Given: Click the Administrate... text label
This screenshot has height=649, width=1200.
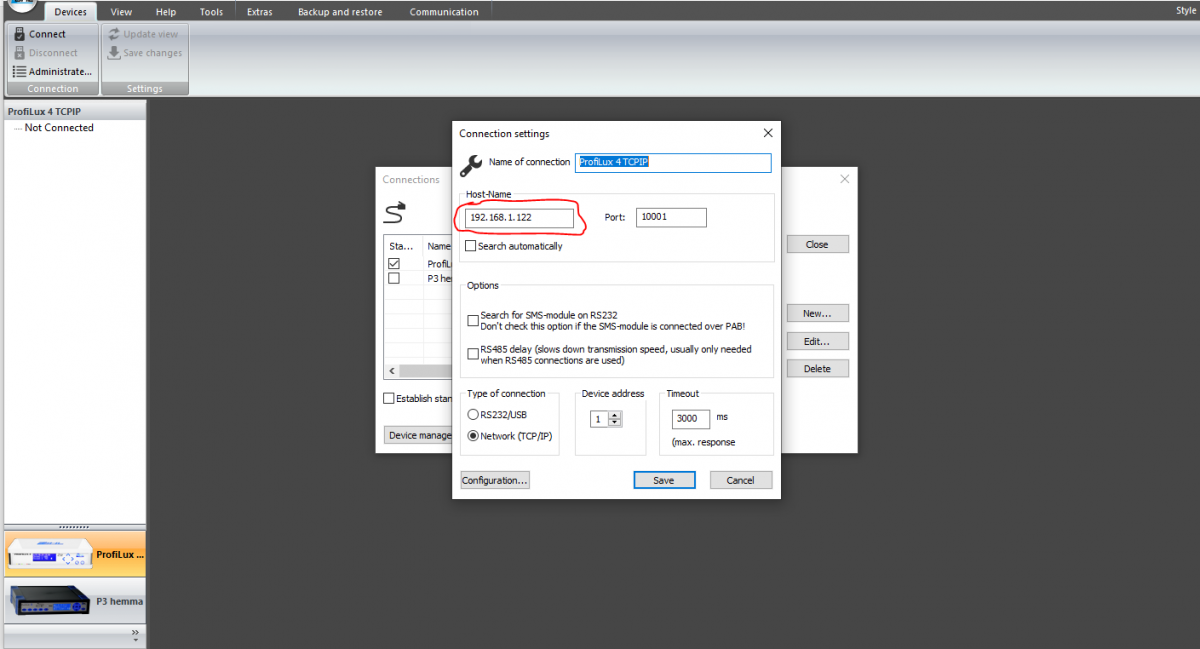Looking at the screenshot, I should (x=60, y=72).
